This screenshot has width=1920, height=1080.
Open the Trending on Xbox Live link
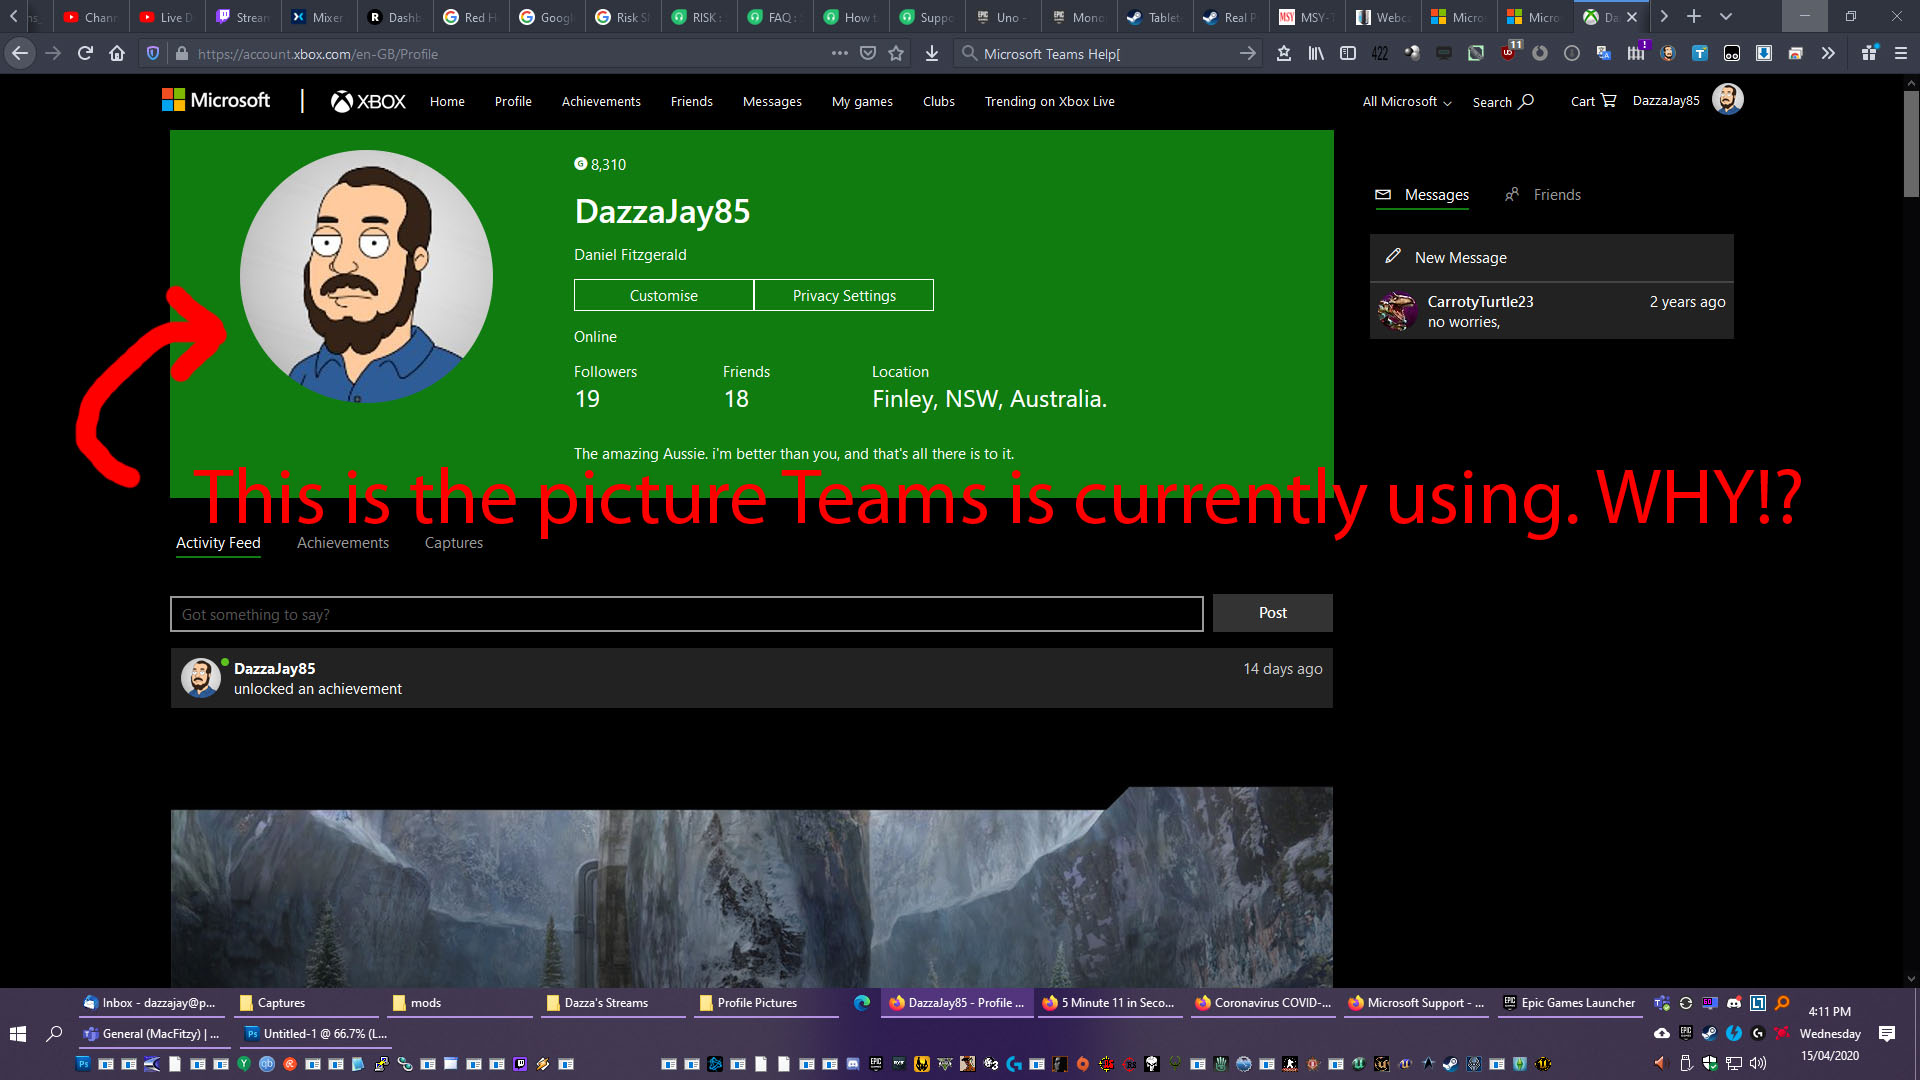coord(1049,101)
